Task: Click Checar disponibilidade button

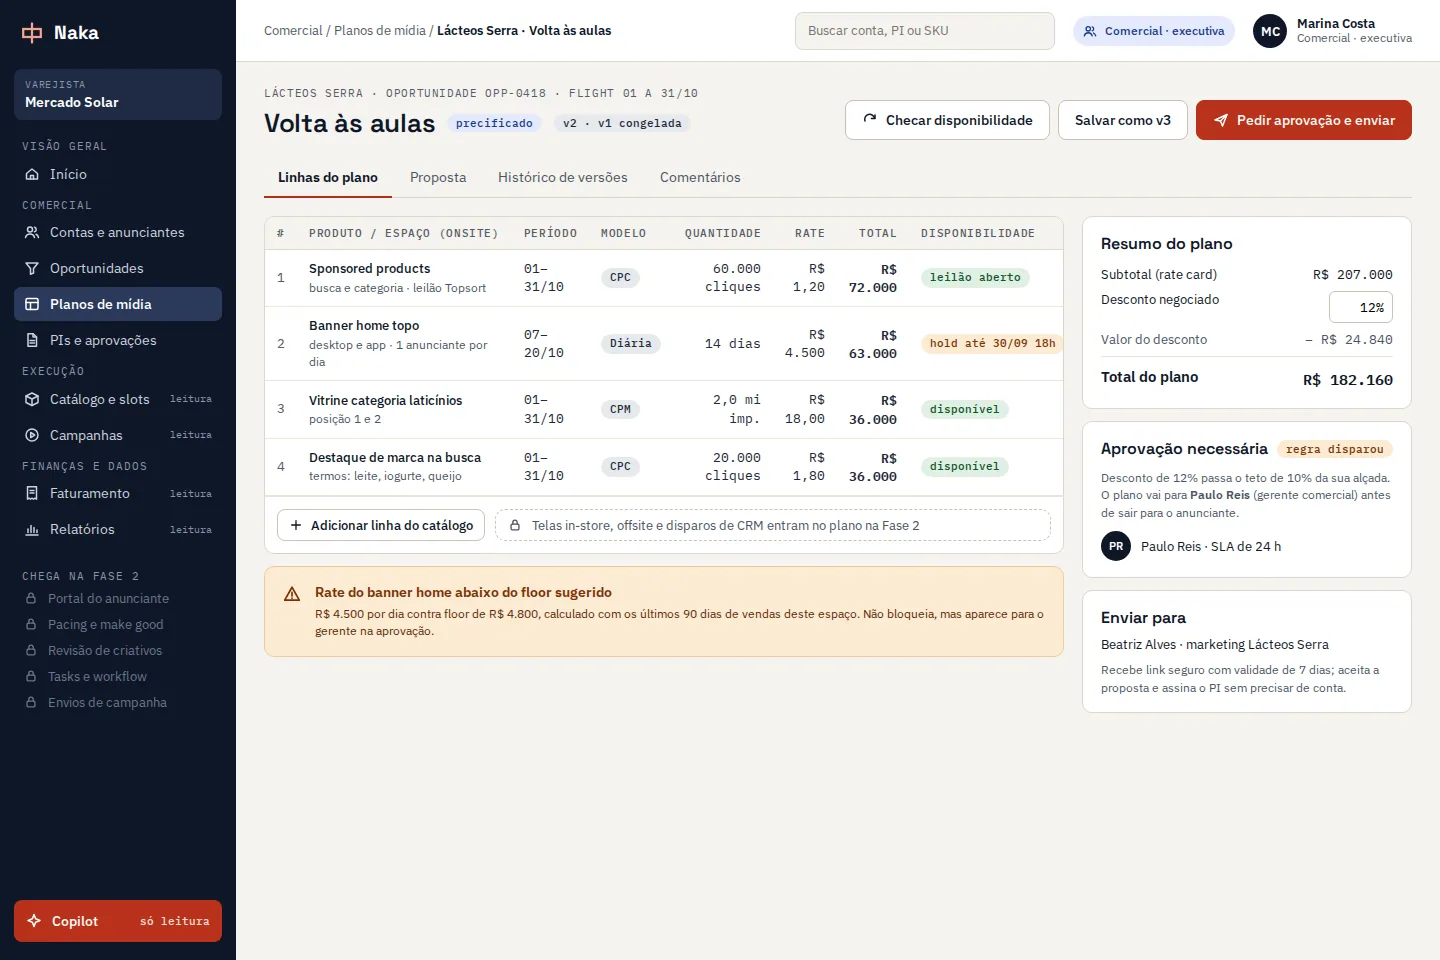Action: (947, 120)
